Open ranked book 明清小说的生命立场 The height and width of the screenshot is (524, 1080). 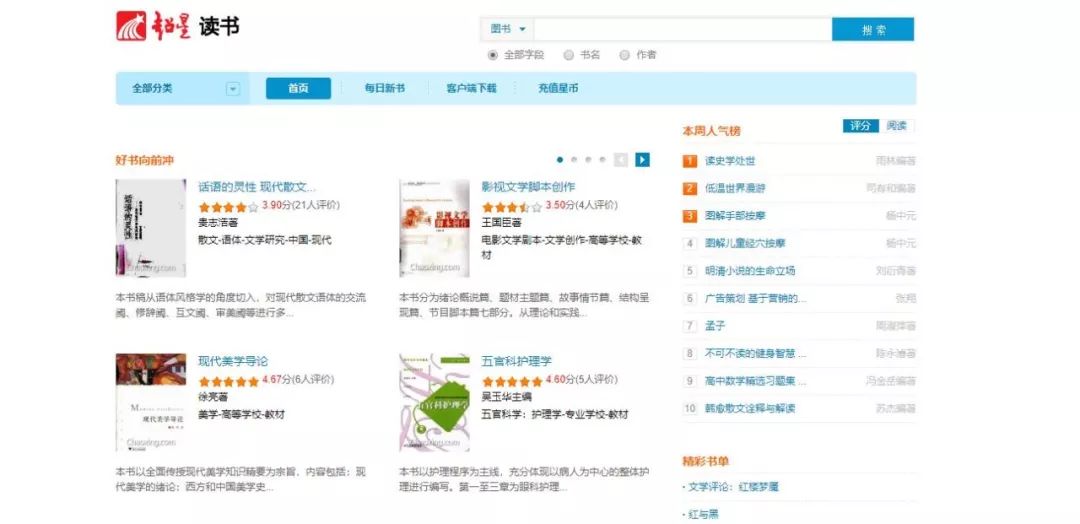coord(750,271)
